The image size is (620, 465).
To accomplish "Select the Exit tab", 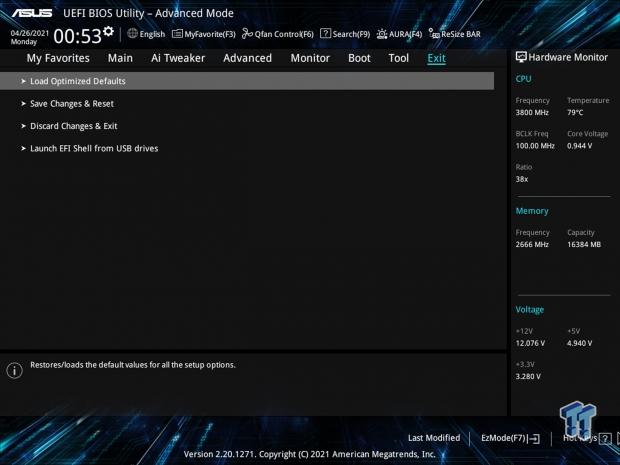I will pyautogui.click(x=437, y=58).
